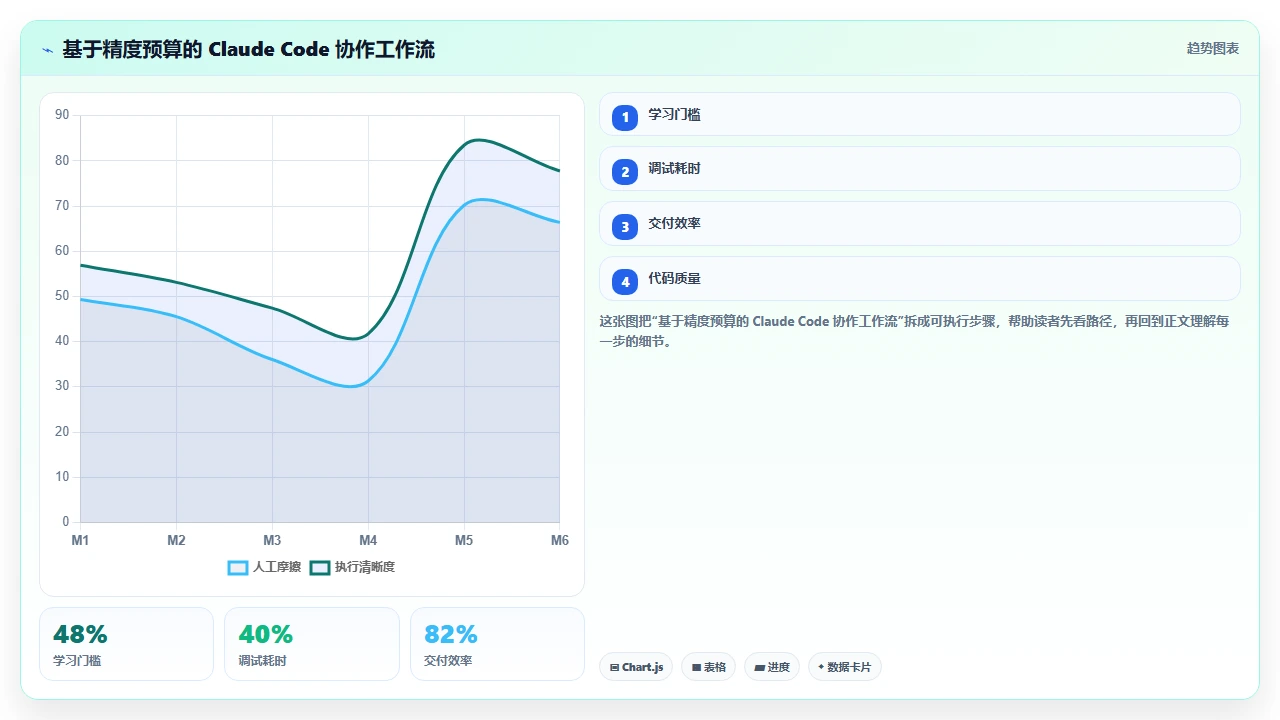Viewport: 1280px width, 720px height.
Task: Select step 1 number badge
Action: 625,117
